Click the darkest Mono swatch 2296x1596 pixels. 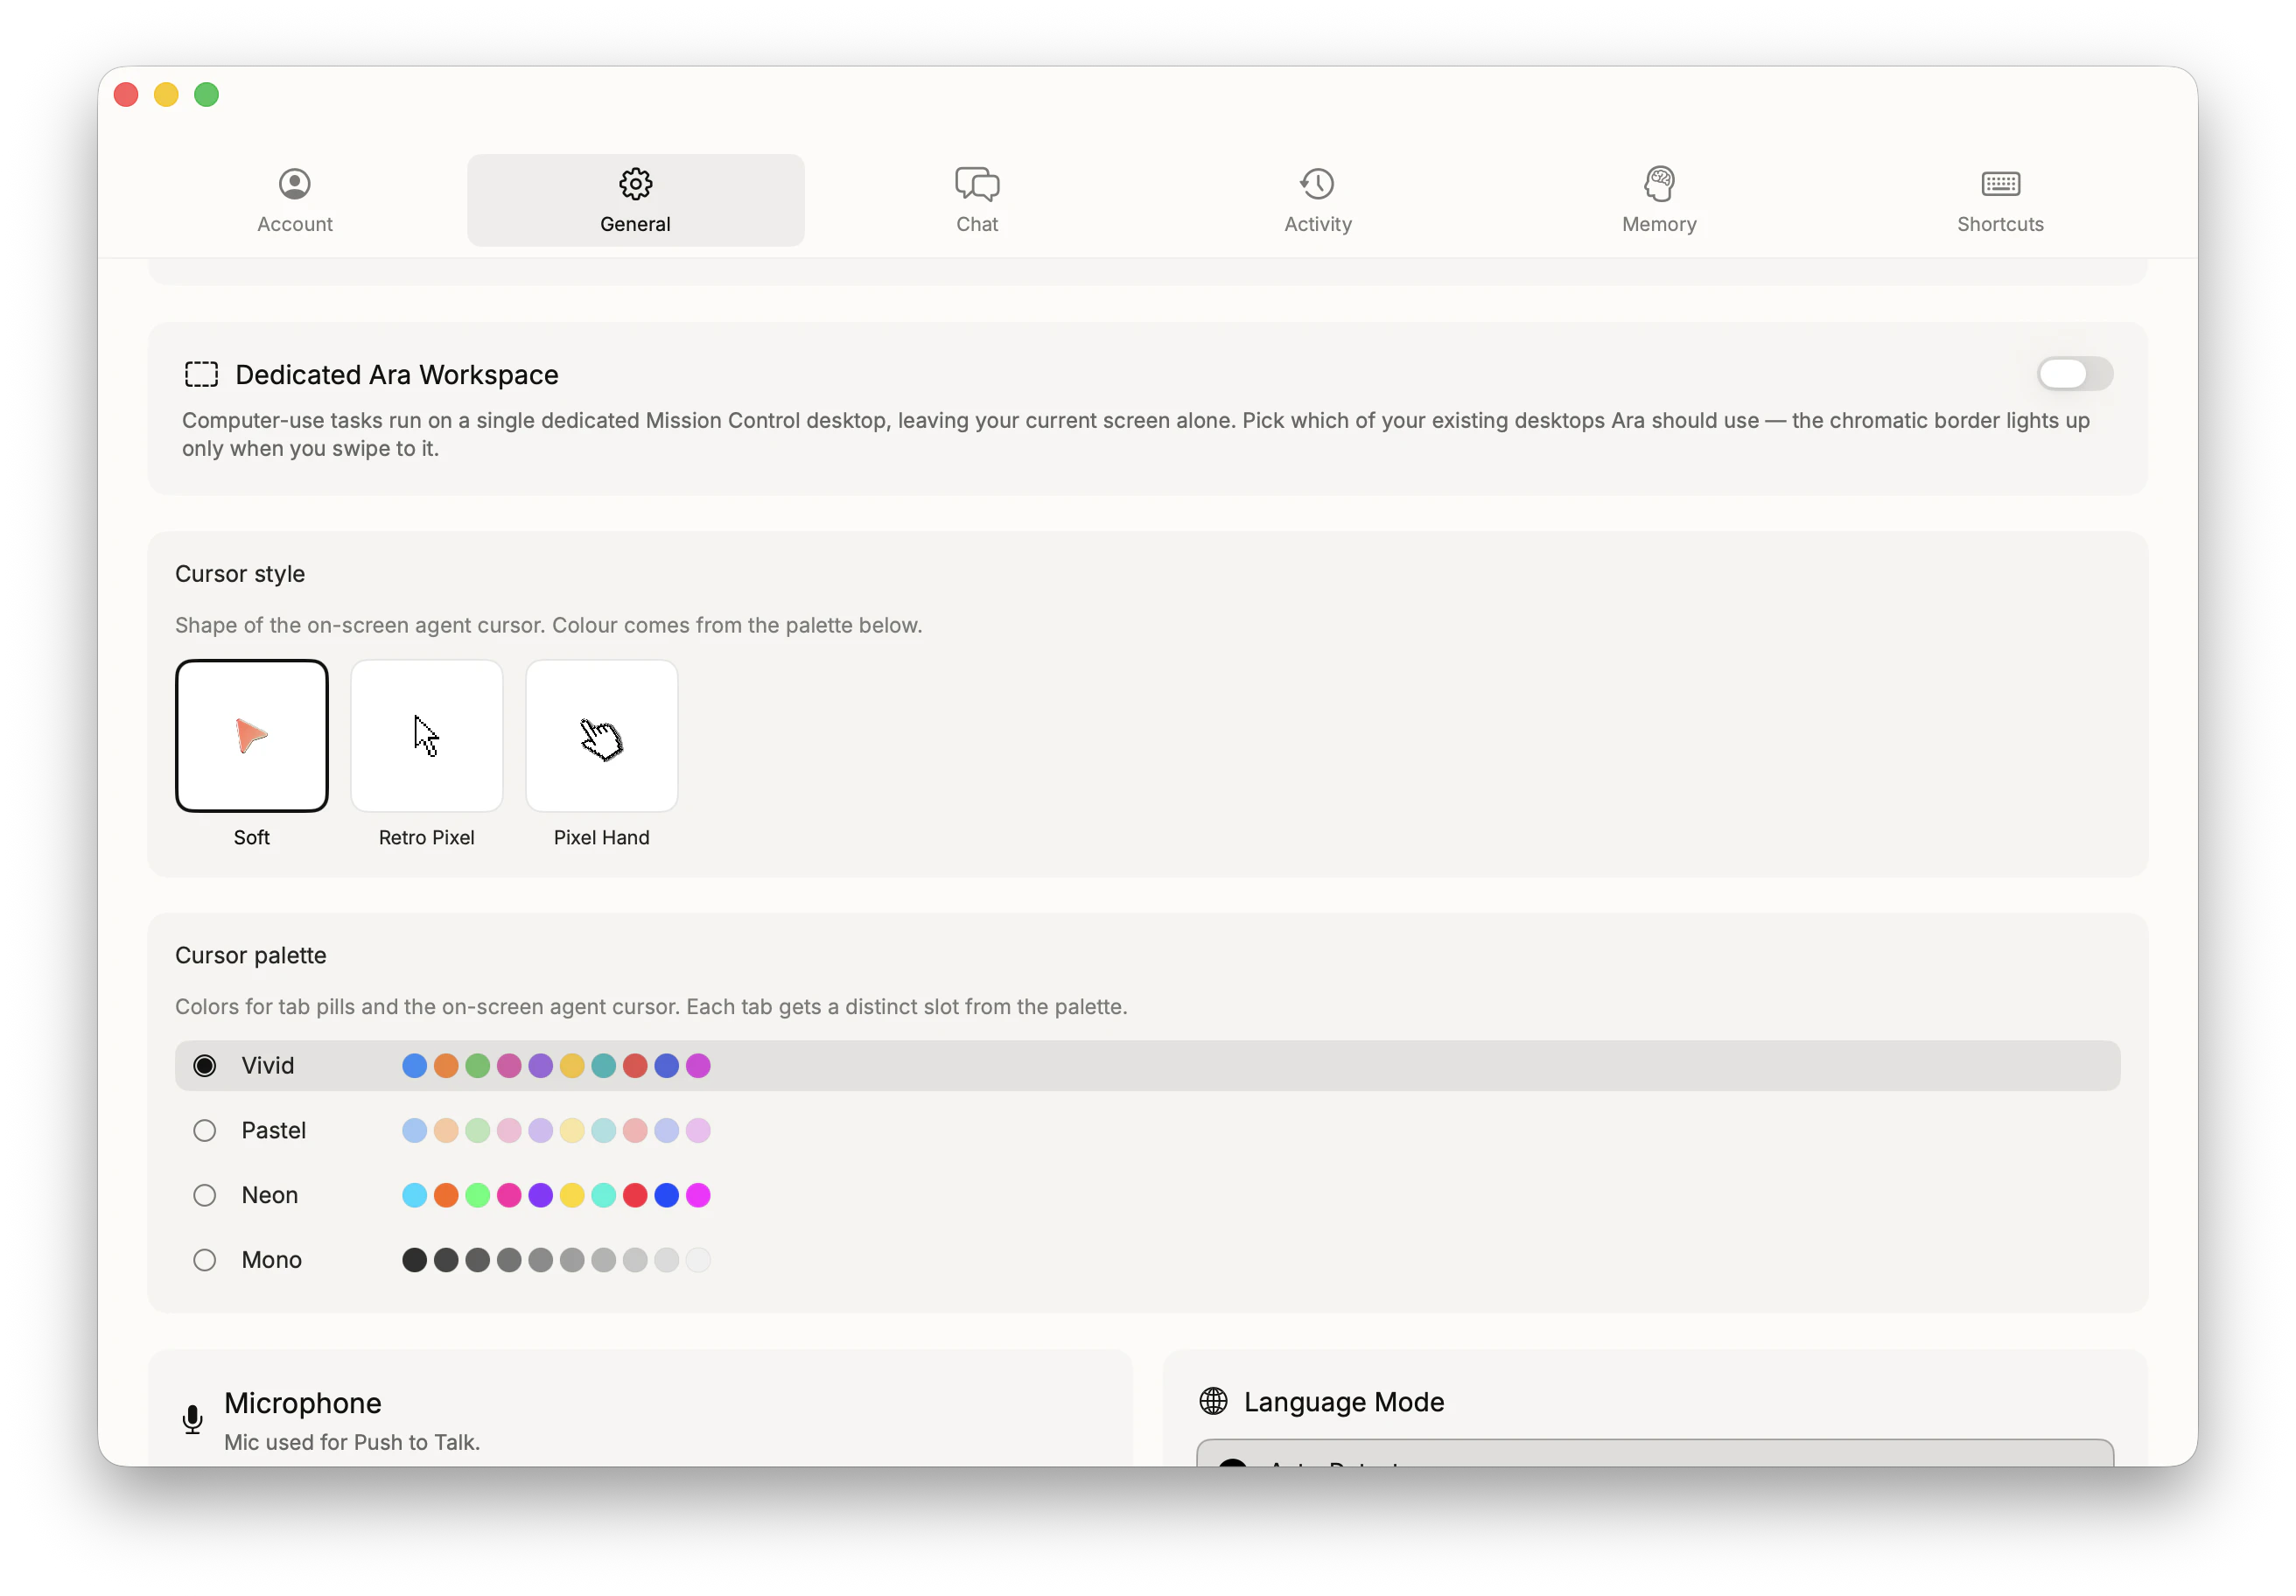(414, 1260)
